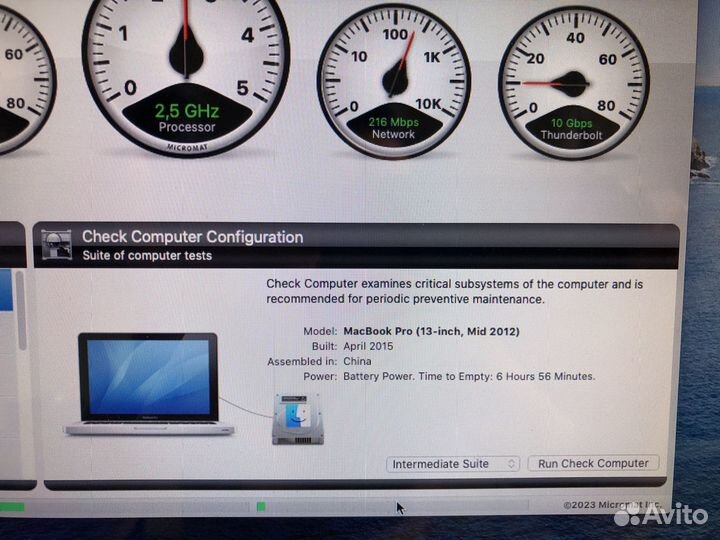Click the Run Check Computer button
Image resolution: width=720 pixels, height=540 pixels.
point(593,463)
